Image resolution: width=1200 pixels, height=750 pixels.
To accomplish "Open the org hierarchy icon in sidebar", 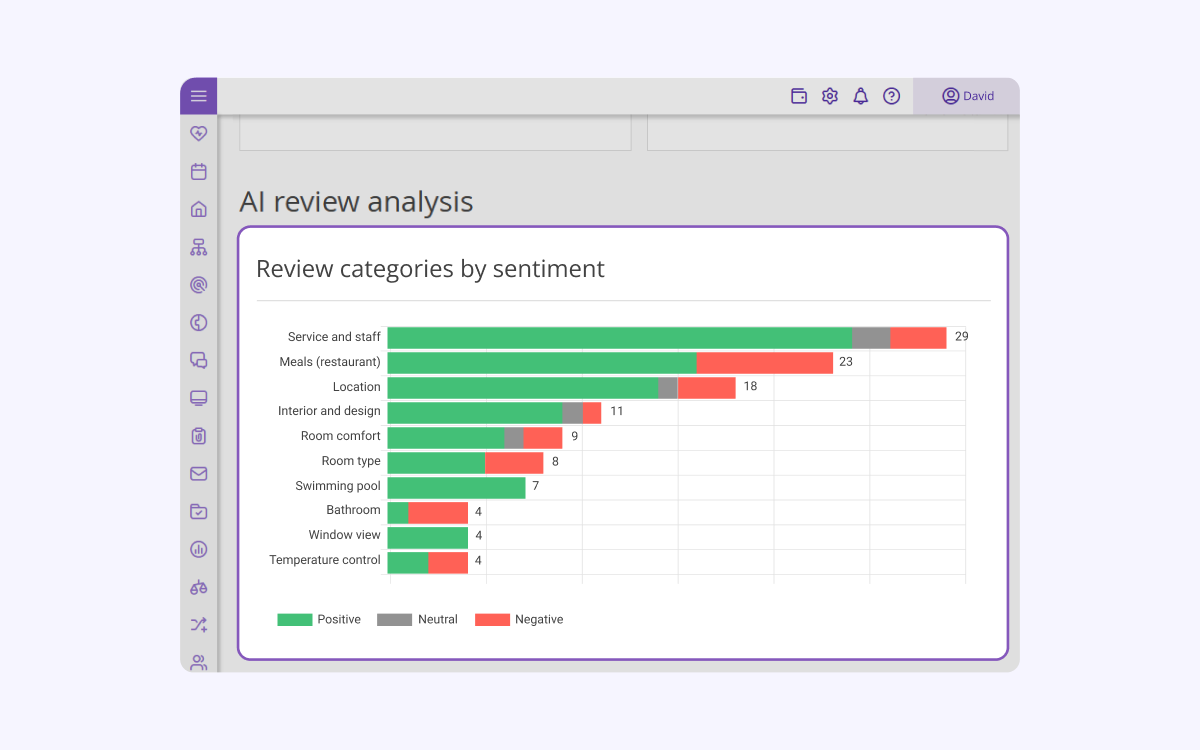I will pyautogui.click(x=199, y=247).
